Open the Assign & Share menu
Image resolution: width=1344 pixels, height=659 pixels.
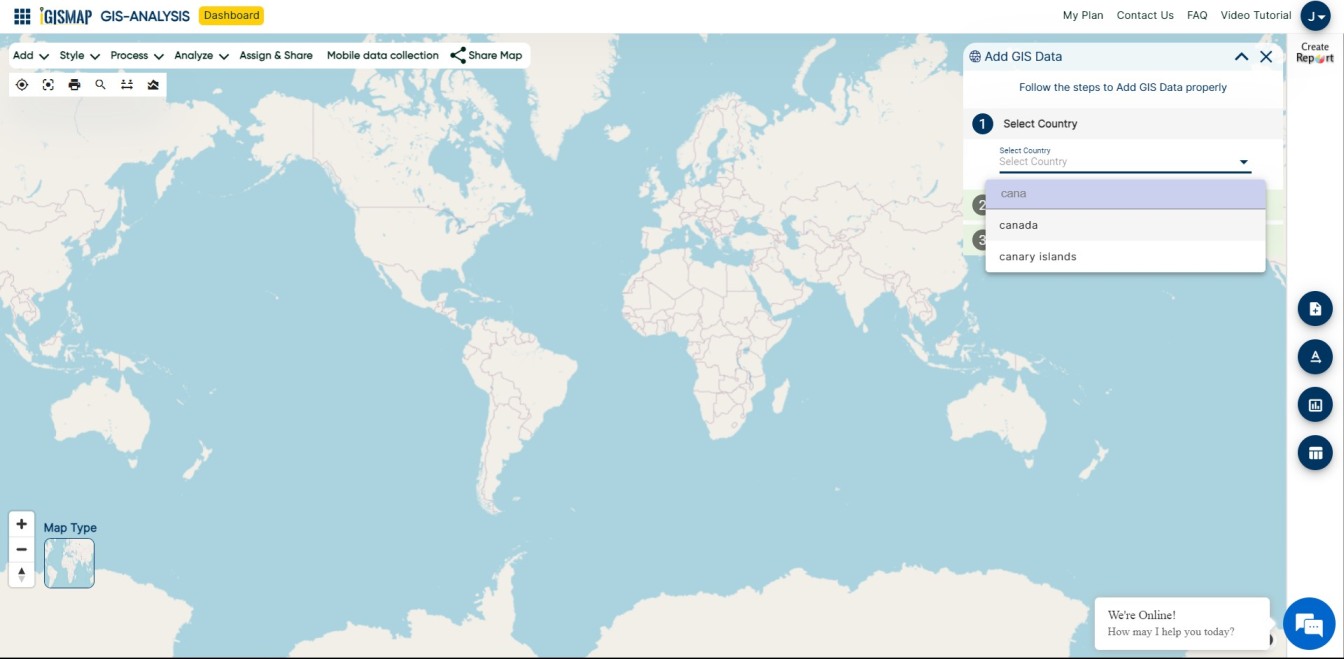pos(275,55)
